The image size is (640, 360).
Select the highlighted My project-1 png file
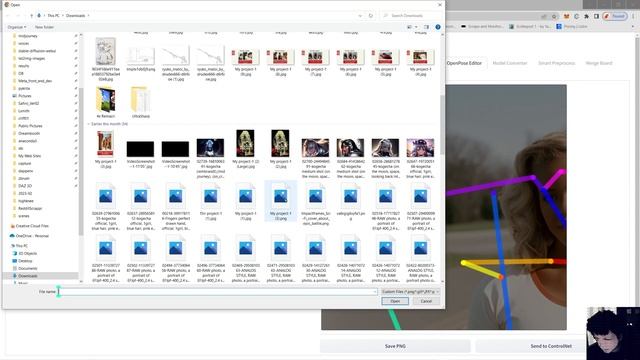click(280, 201)
